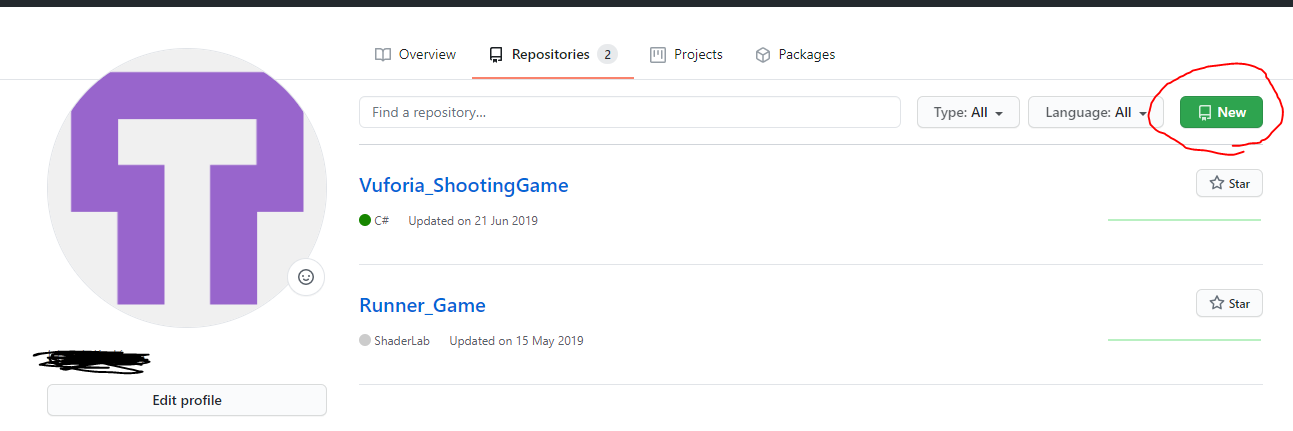Click the Find a repository search field

pos(630,112)
